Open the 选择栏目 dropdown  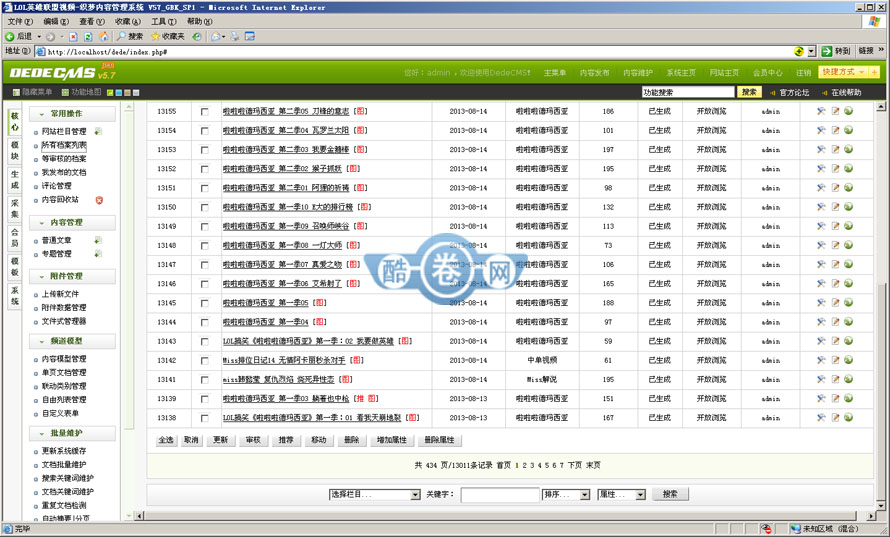375,494
